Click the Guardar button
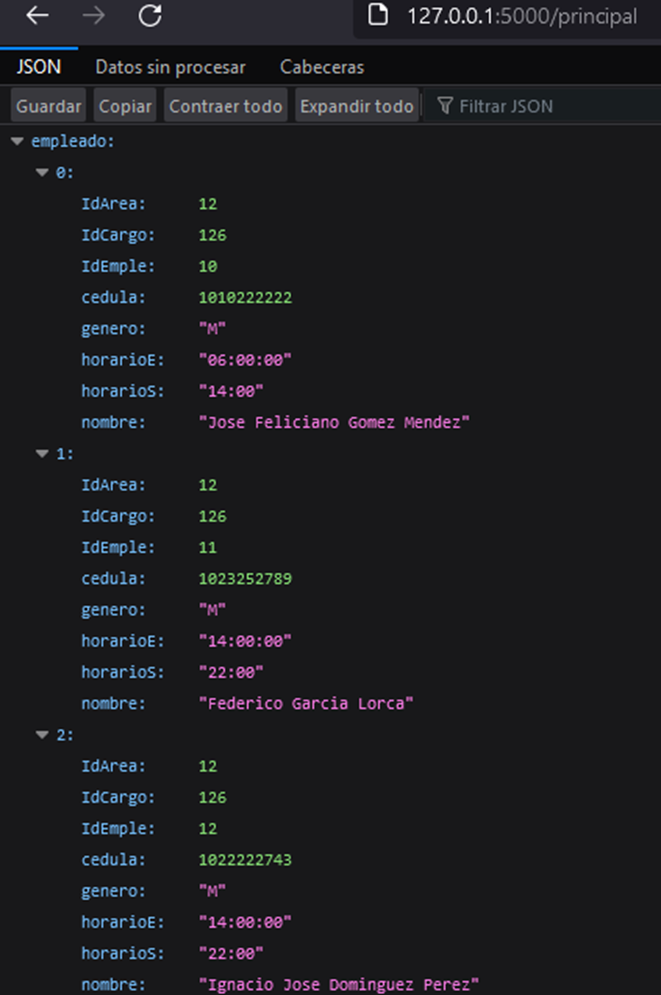The width and height of the screenshot is (661, 995). [47, 104]
